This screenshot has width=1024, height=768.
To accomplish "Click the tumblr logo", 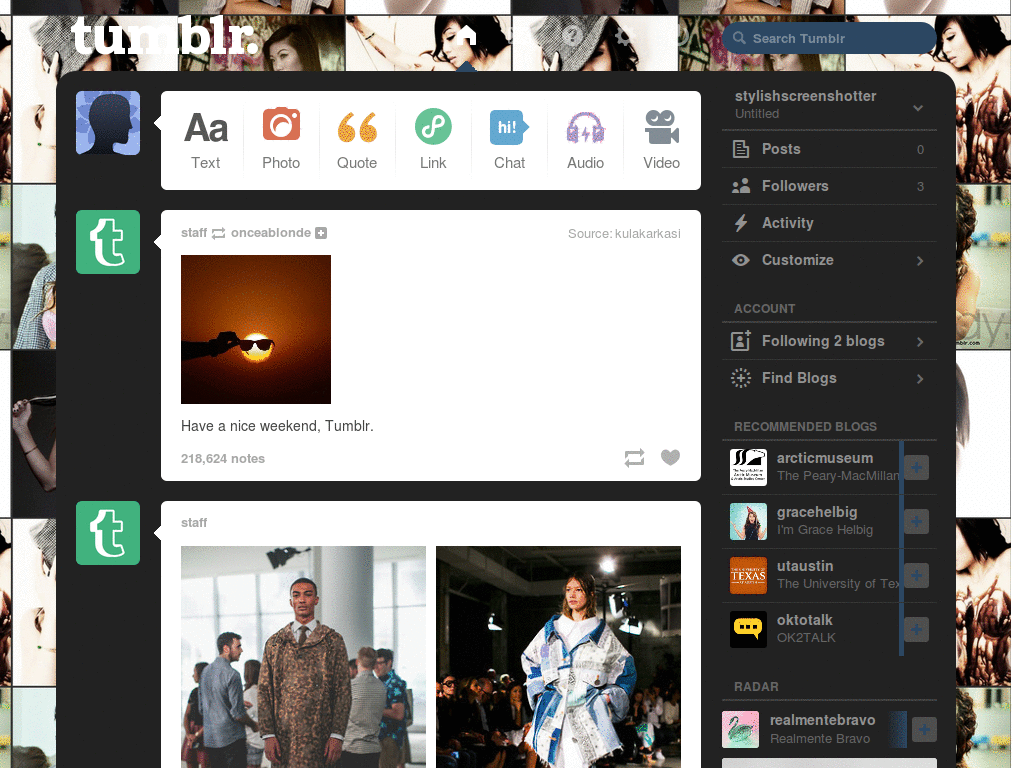I will 164,37.
